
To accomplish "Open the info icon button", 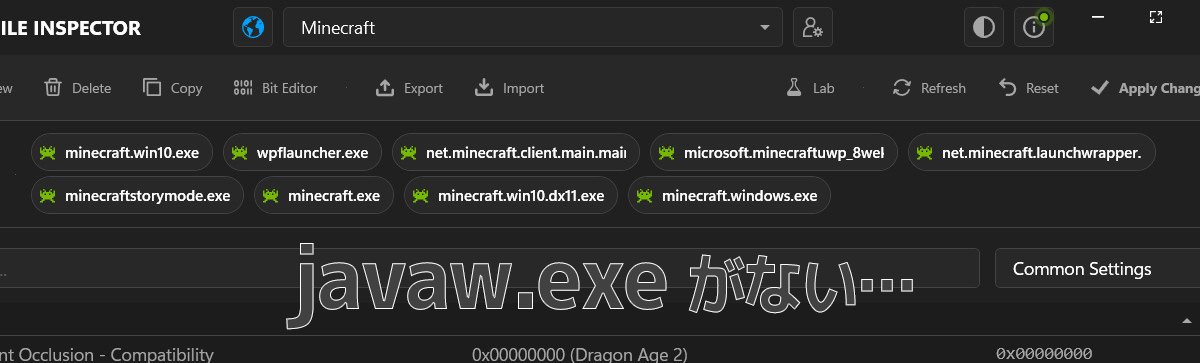I will click(1034, 27).
